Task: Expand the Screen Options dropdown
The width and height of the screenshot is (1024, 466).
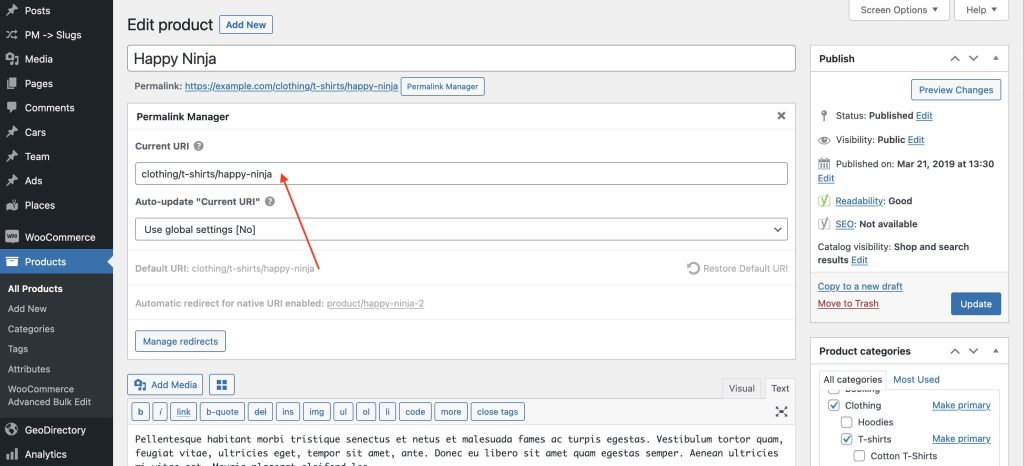Action: click(899, 10)
